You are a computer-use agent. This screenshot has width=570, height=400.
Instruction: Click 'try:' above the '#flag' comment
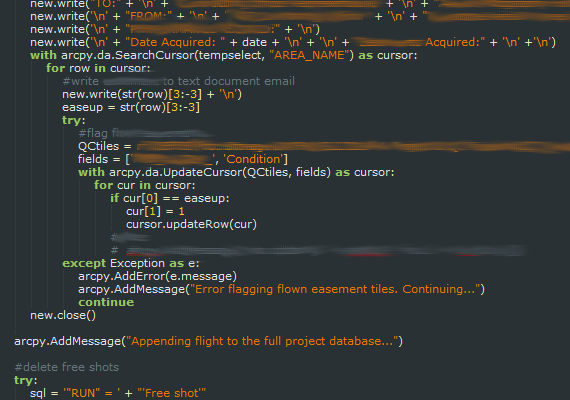point(73,120)
